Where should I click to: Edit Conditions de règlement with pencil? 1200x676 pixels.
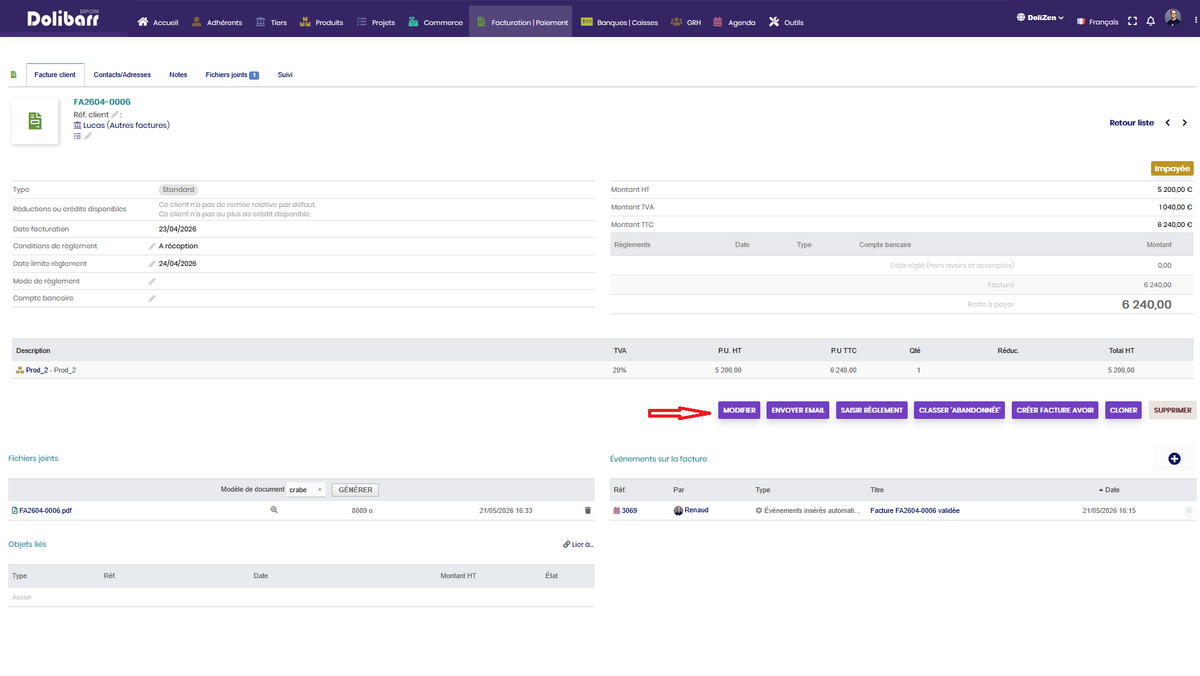click(152, 246)
